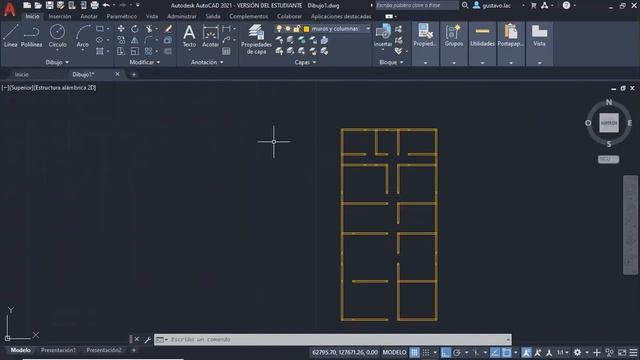Image resolution: width=640 pixels, height=360 pixels.
Task: Select the Copy tool in Modificar panel
Action: coord(121,40)
